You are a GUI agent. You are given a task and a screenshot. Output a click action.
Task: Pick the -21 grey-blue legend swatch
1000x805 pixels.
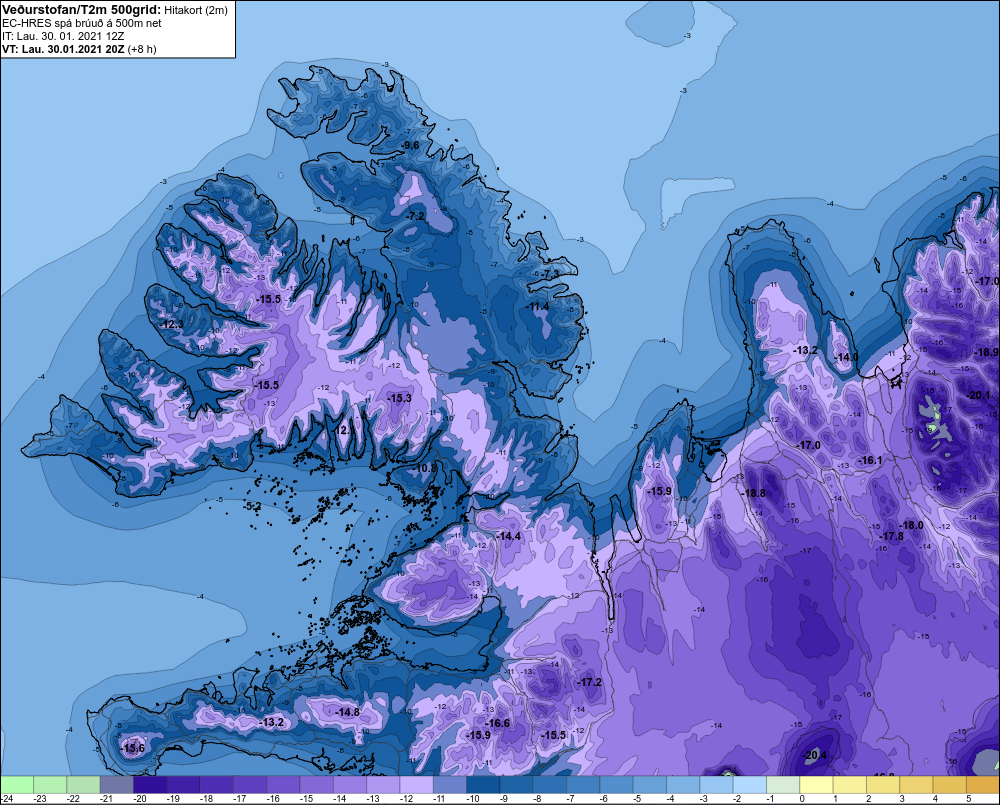coord(117,784)
